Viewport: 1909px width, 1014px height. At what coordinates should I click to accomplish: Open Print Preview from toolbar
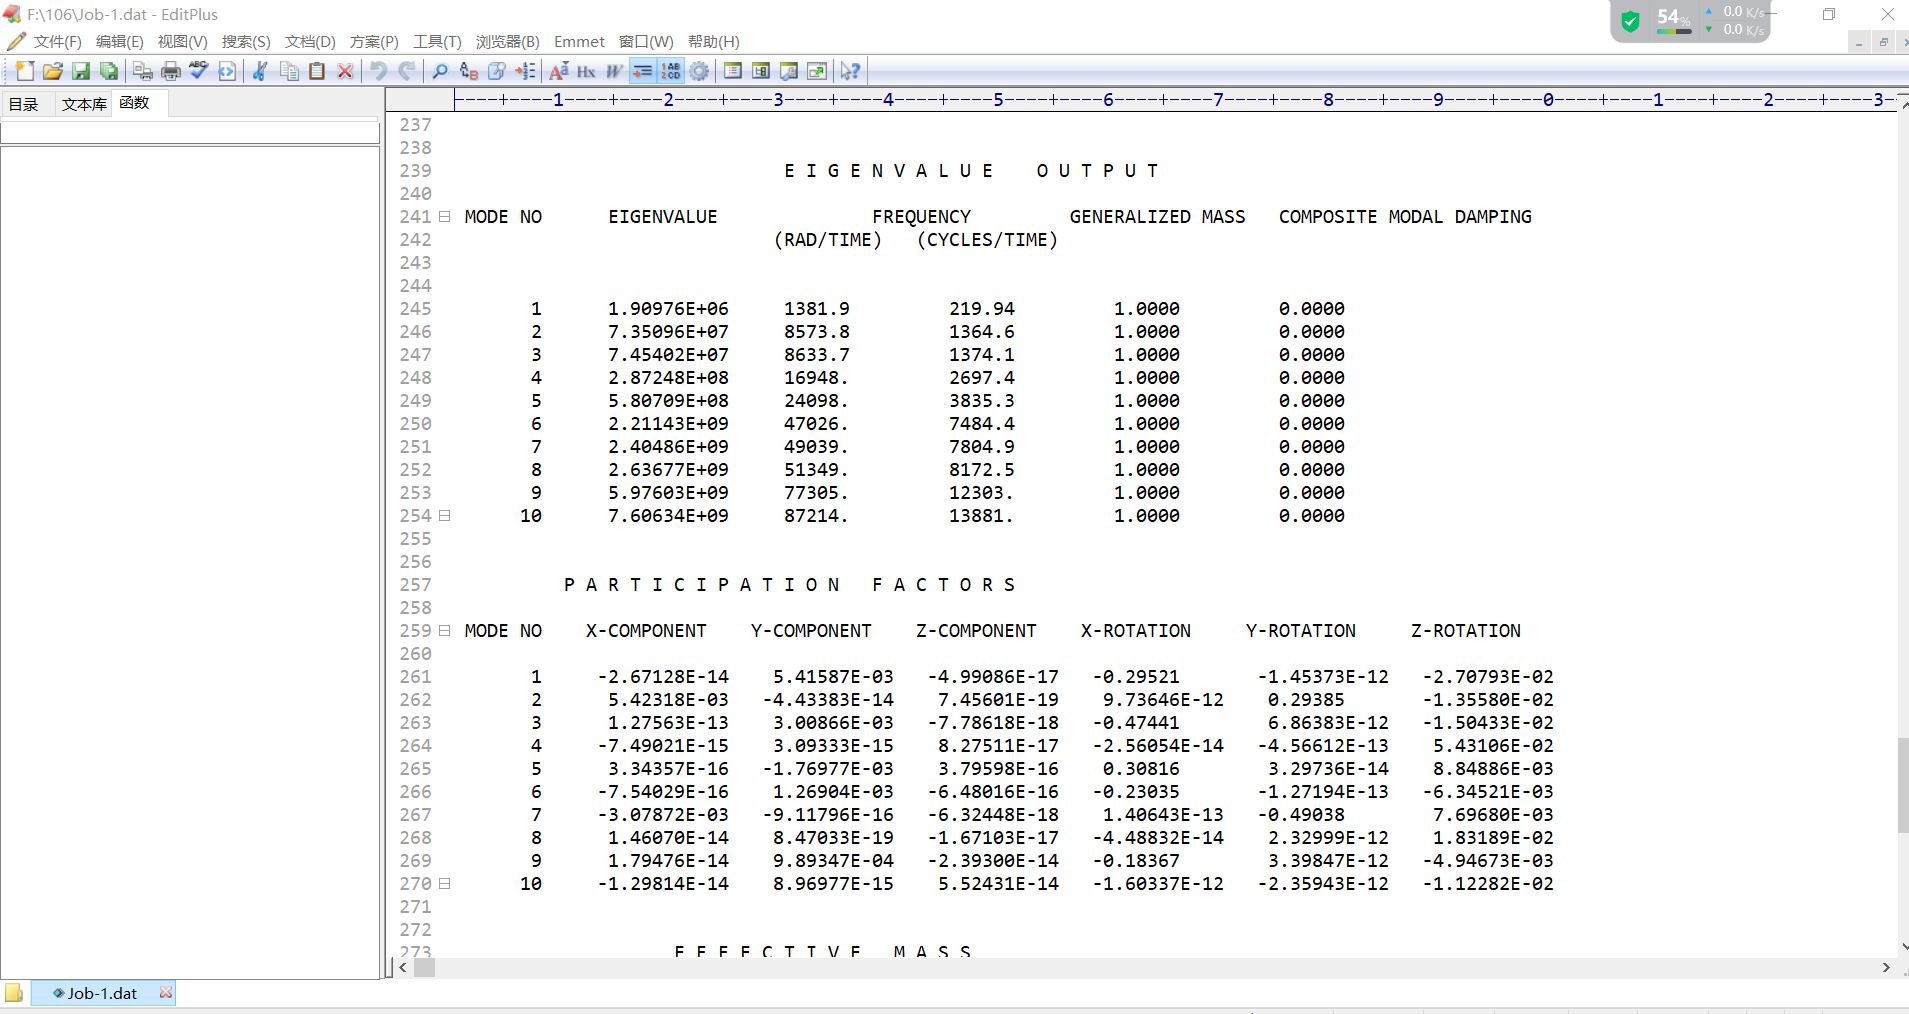(x=143, y=71)
